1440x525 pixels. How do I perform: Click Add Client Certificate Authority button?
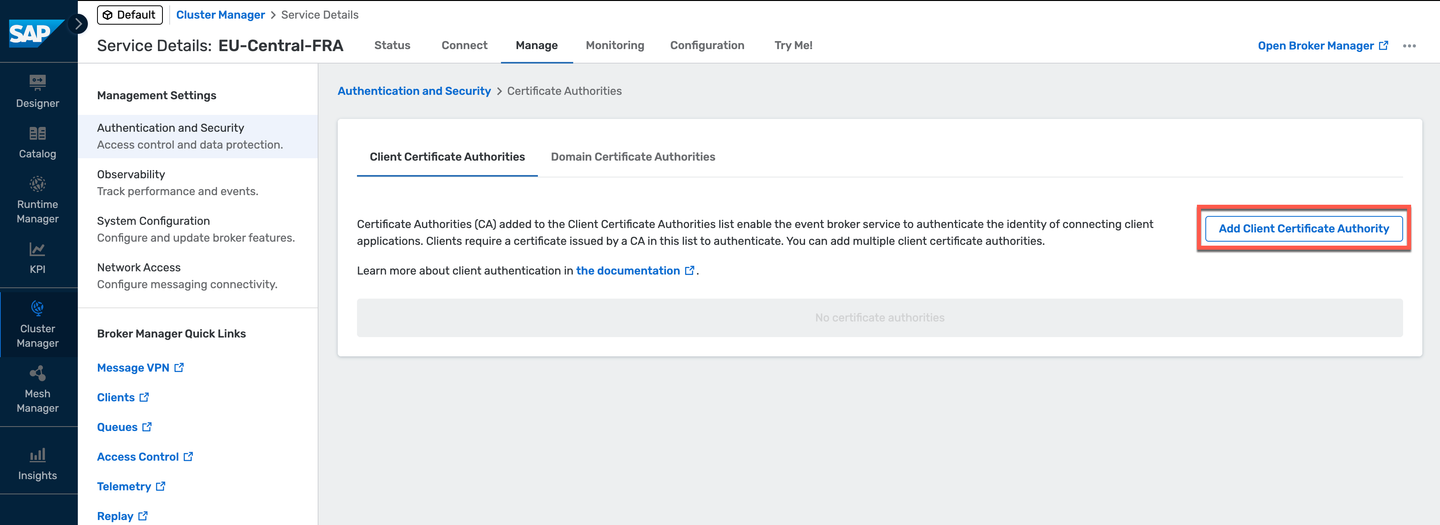1304,229
